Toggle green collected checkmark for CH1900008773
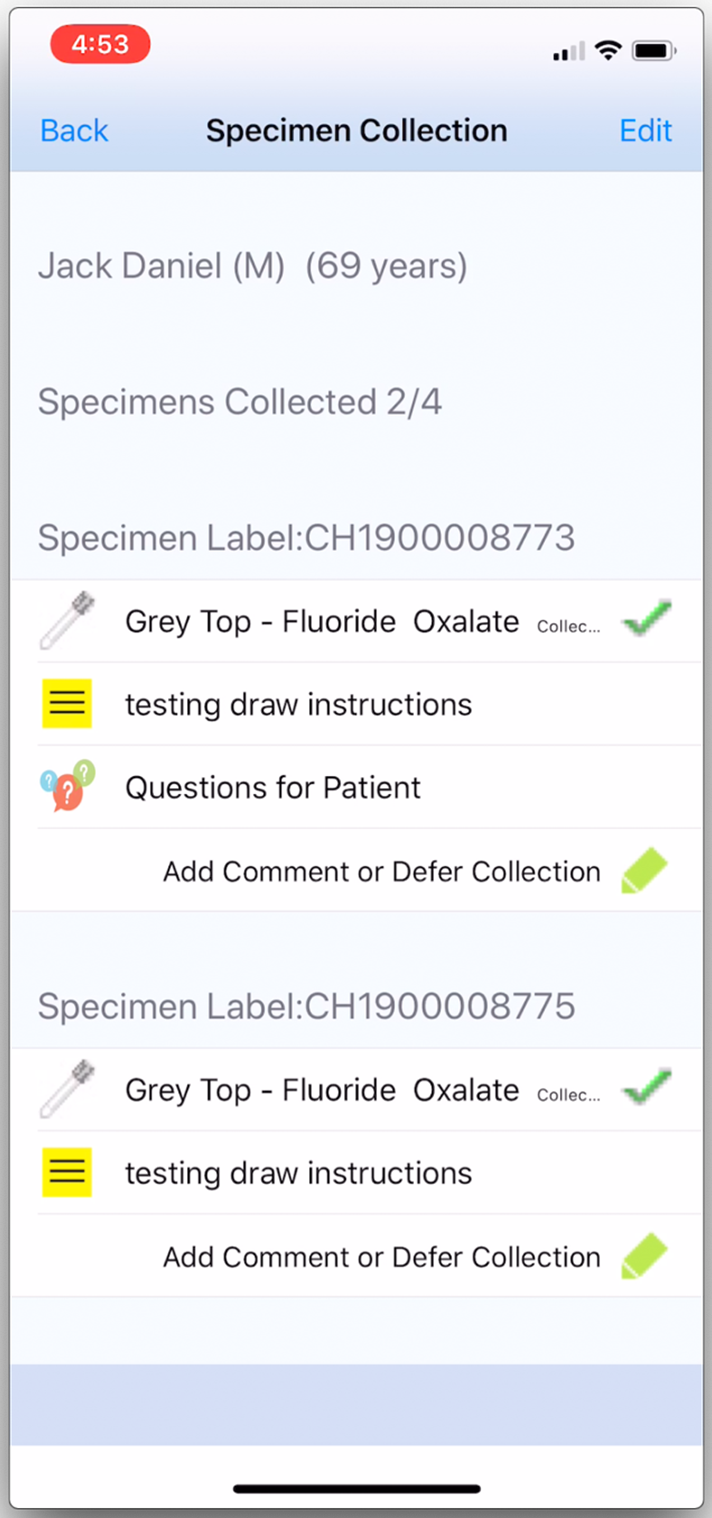Viewport: 712px width, 1518px height. 646,620
